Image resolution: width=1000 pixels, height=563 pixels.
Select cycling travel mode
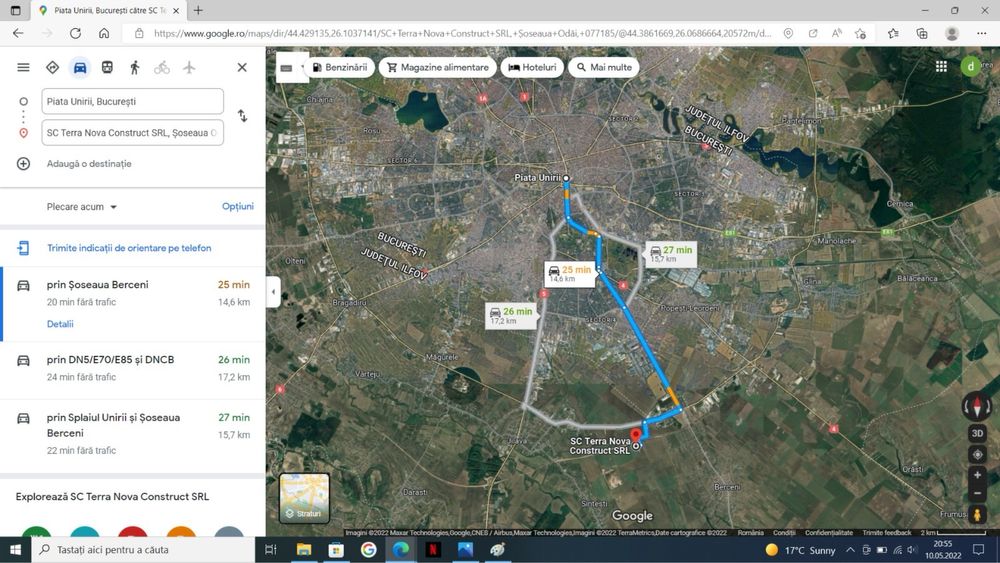tap(162, 67)
